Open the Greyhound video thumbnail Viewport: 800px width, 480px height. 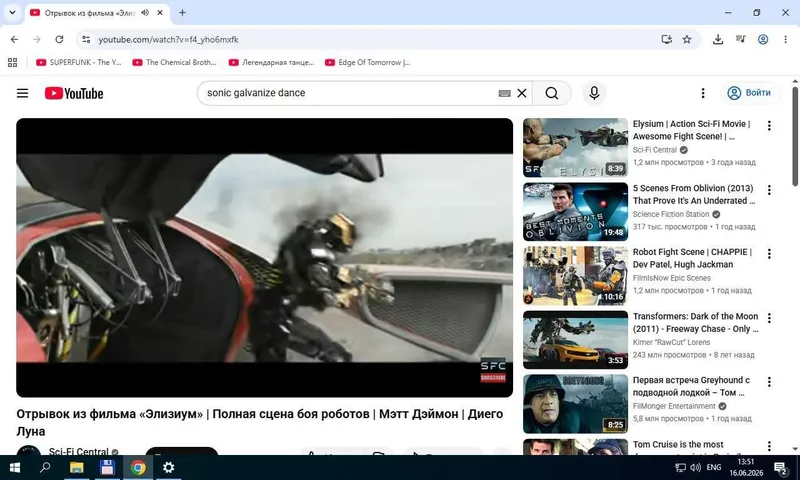575,404
